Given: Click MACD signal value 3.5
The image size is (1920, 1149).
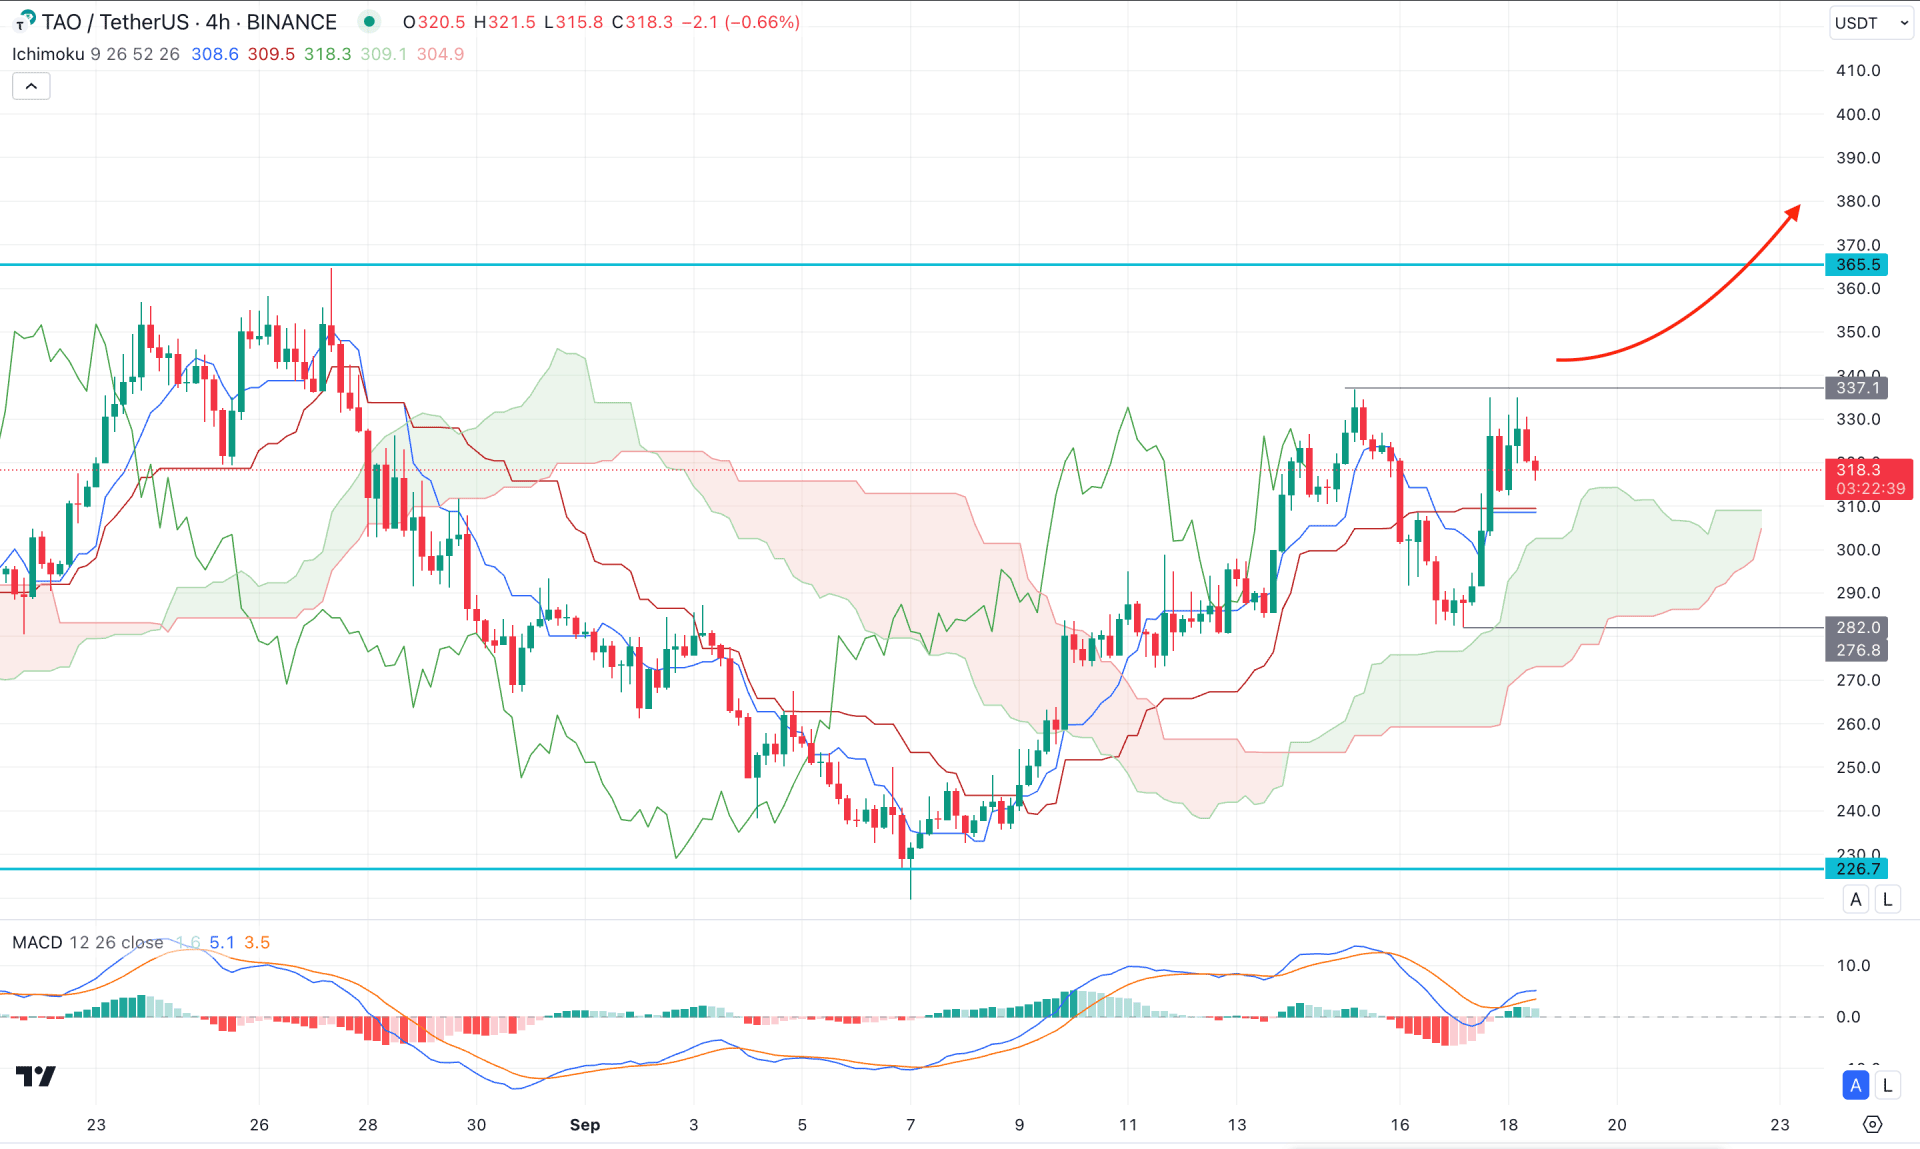Looking at the screenshot, I should [x=257, y=942].
